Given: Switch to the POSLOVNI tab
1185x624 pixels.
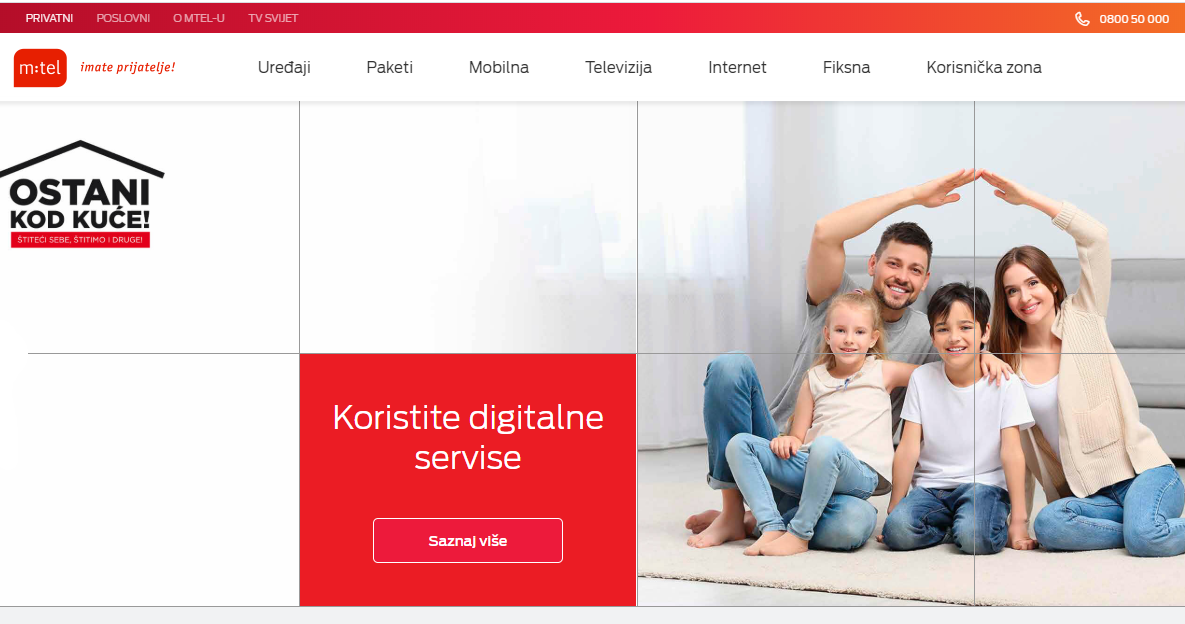Looking at the screenshot, I should coord(123,18).
